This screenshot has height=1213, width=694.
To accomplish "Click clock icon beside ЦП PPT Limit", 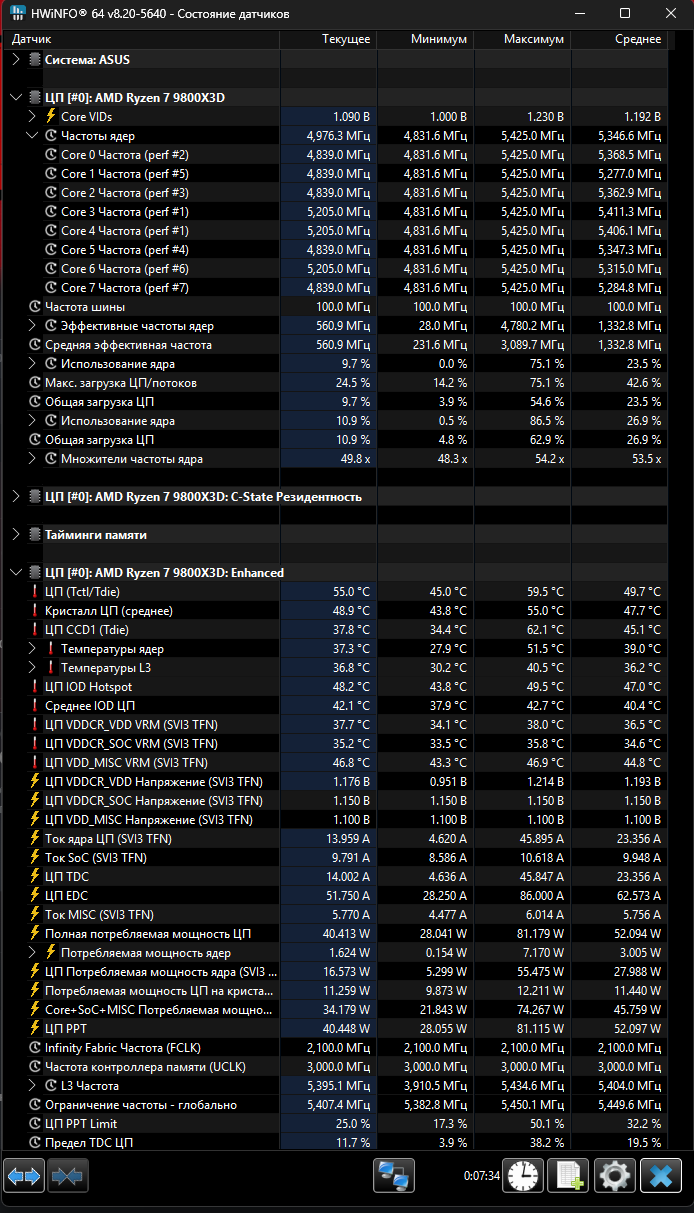I will (x=35, y=1124).
